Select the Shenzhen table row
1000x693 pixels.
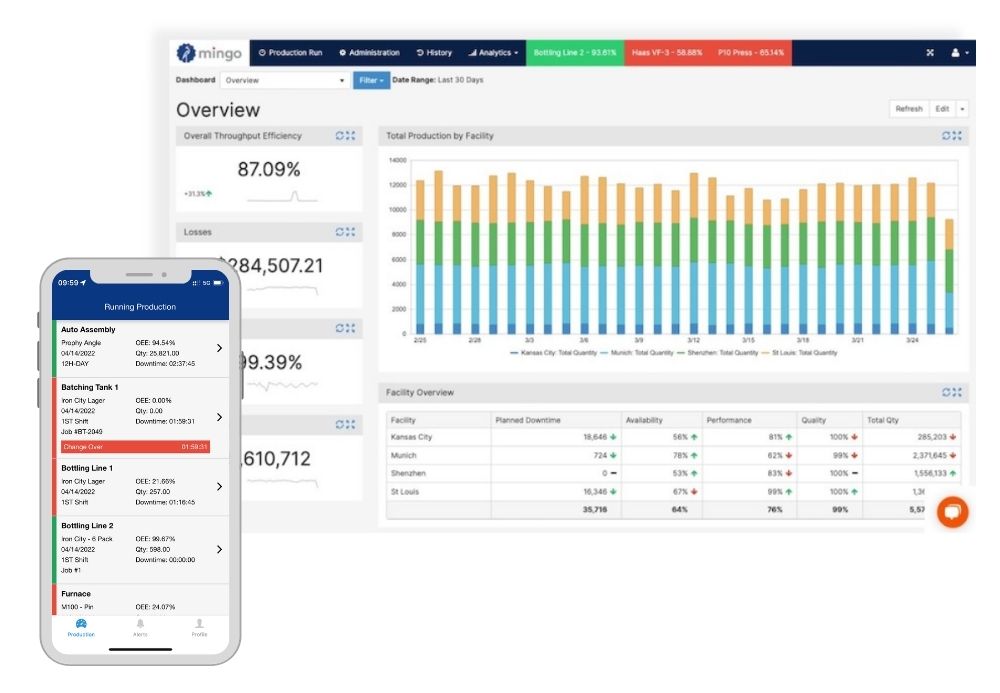coord(673,473)
